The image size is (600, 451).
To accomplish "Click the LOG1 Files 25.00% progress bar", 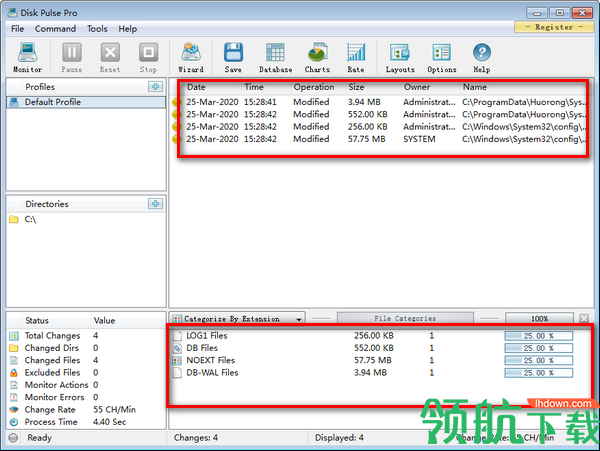I will (x=538, y=336).
